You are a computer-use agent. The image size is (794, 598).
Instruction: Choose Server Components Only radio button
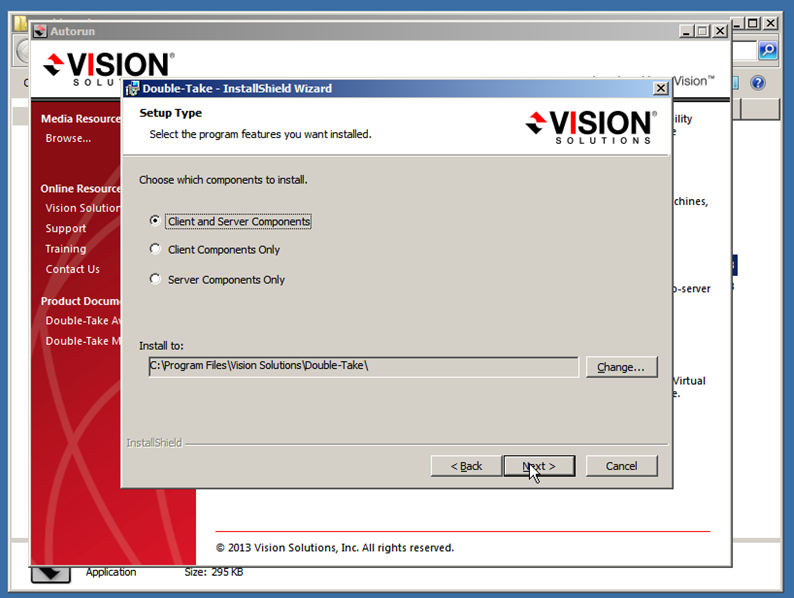click(x=155, y=279)
